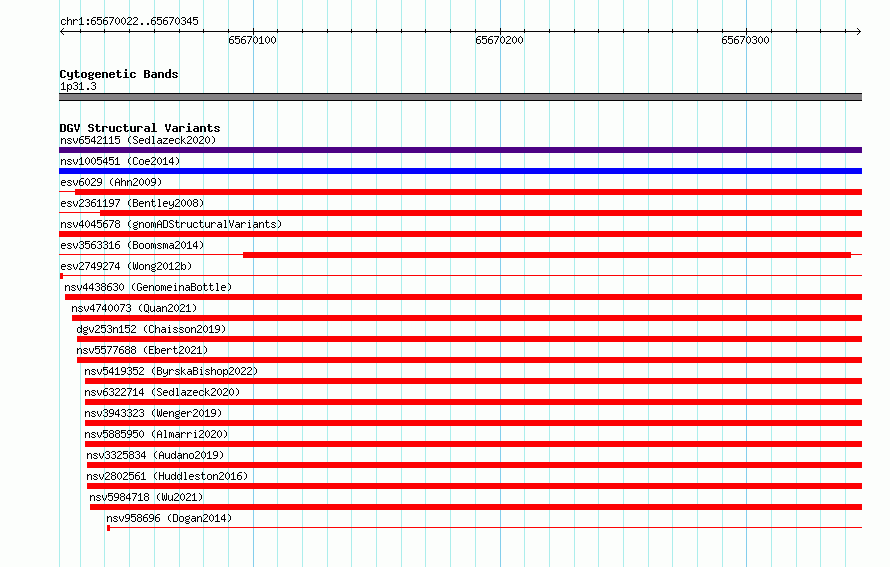The image size is (890, 567).
Task: Click the red nsv5984718 variant bar
Action: point(476,507)
